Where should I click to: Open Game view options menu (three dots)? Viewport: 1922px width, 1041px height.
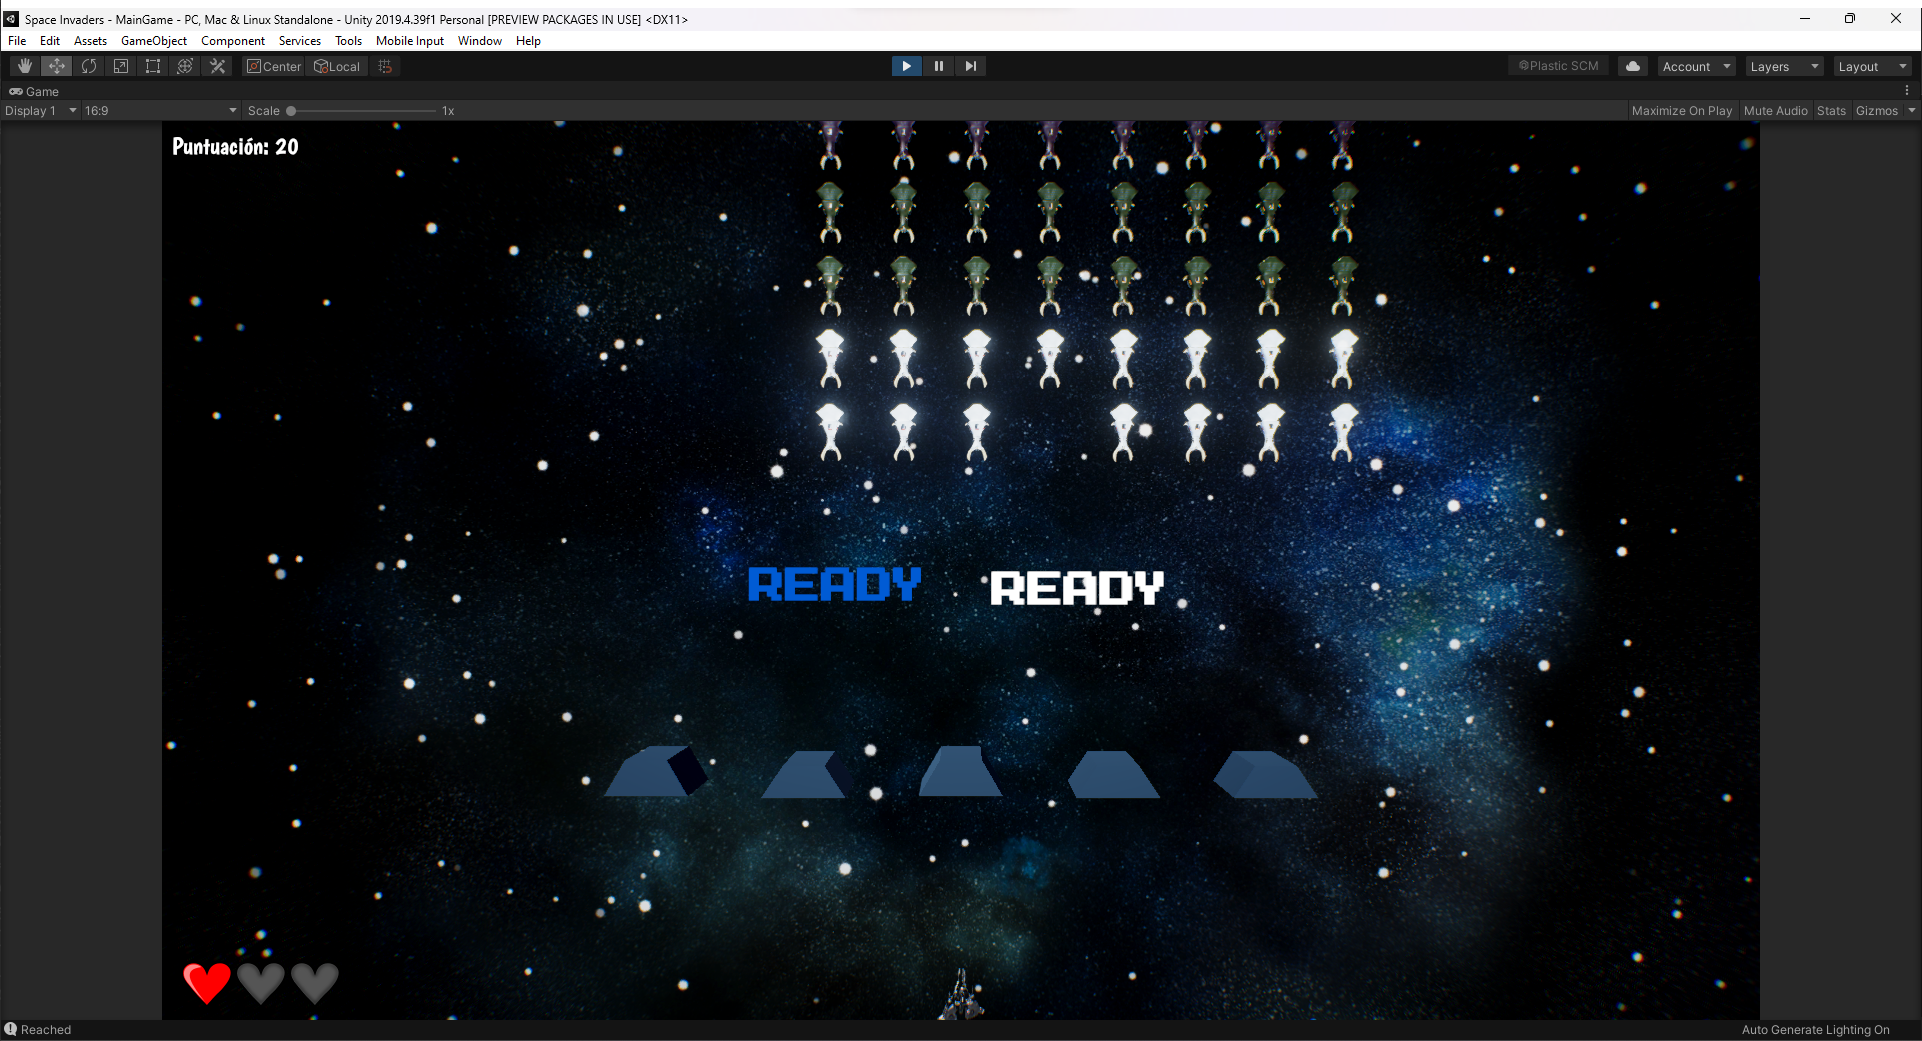click(x=1907, y=91)
